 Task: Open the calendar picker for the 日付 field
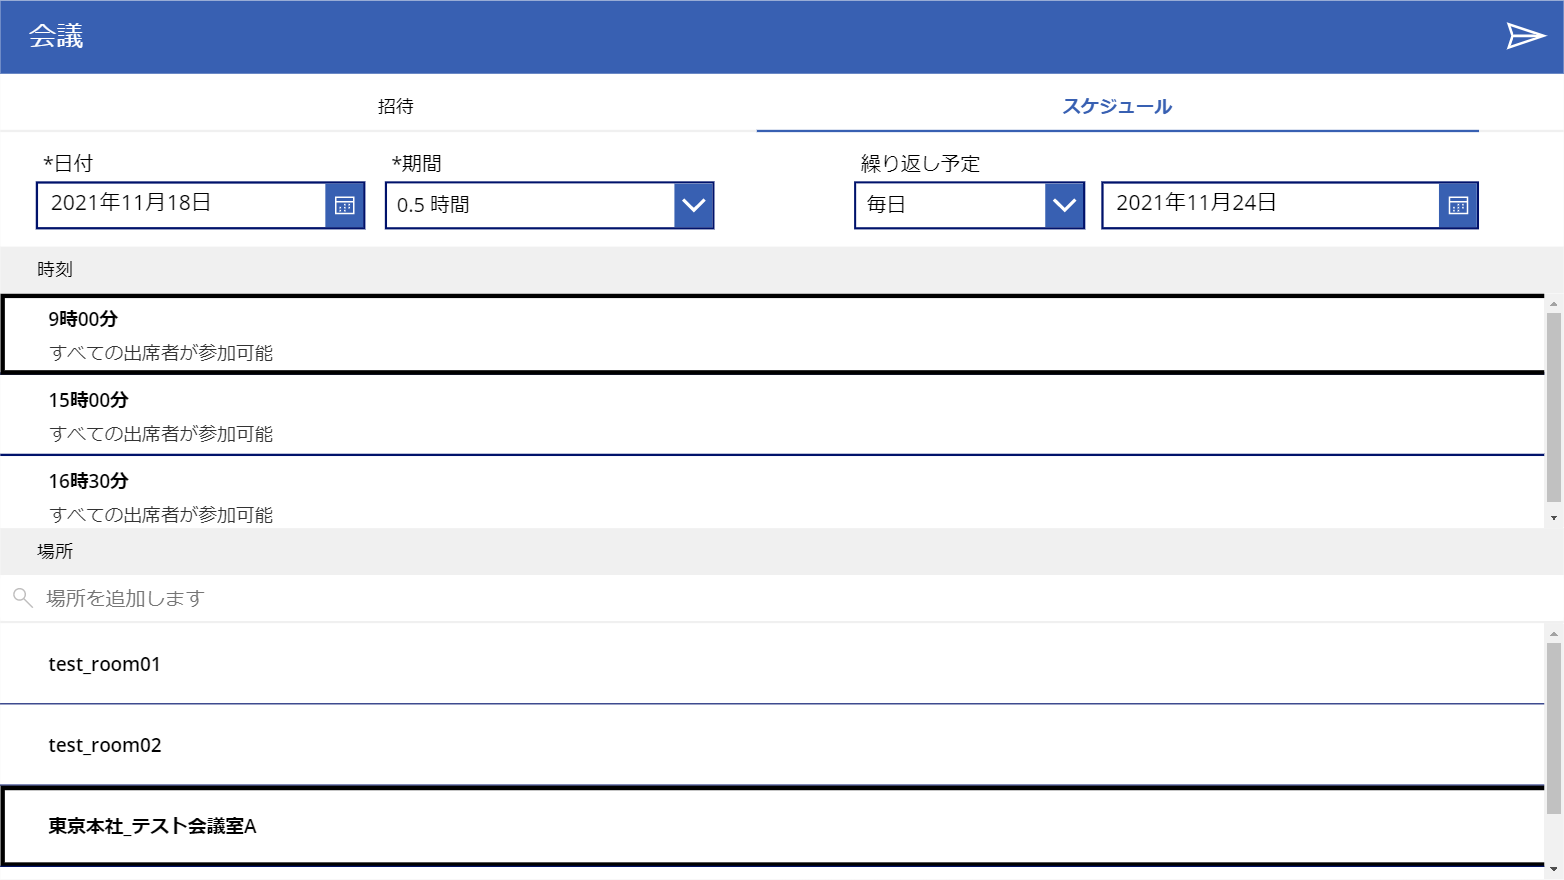[345, 205]
